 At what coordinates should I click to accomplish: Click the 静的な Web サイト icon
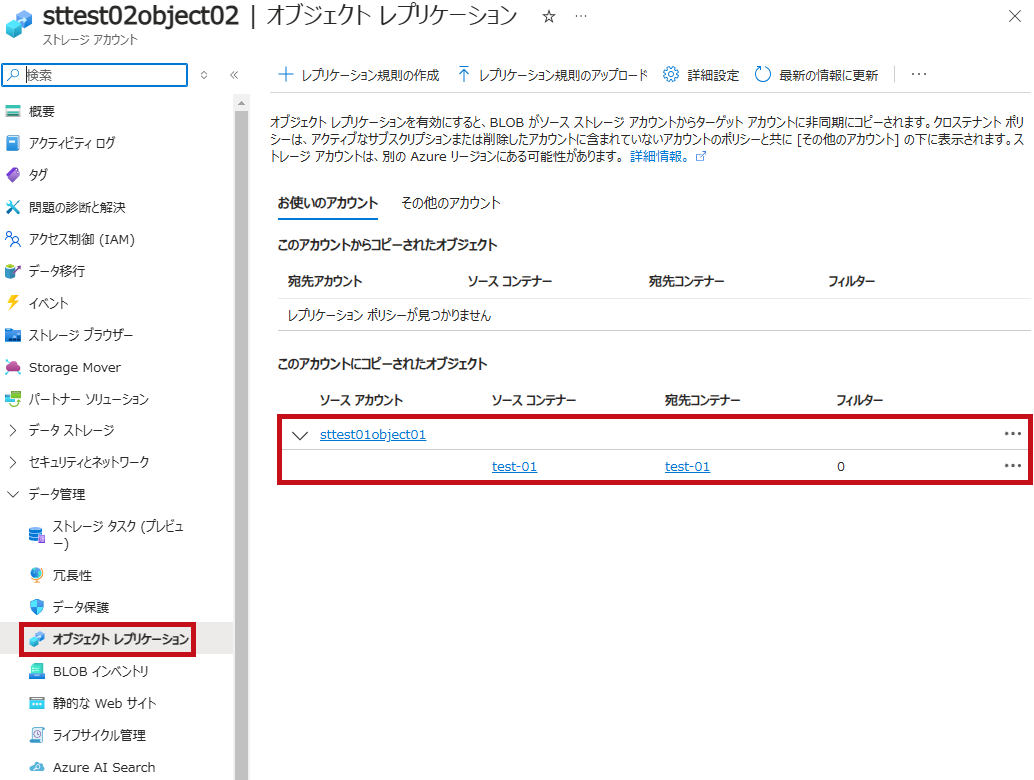[x=37, y=703]
